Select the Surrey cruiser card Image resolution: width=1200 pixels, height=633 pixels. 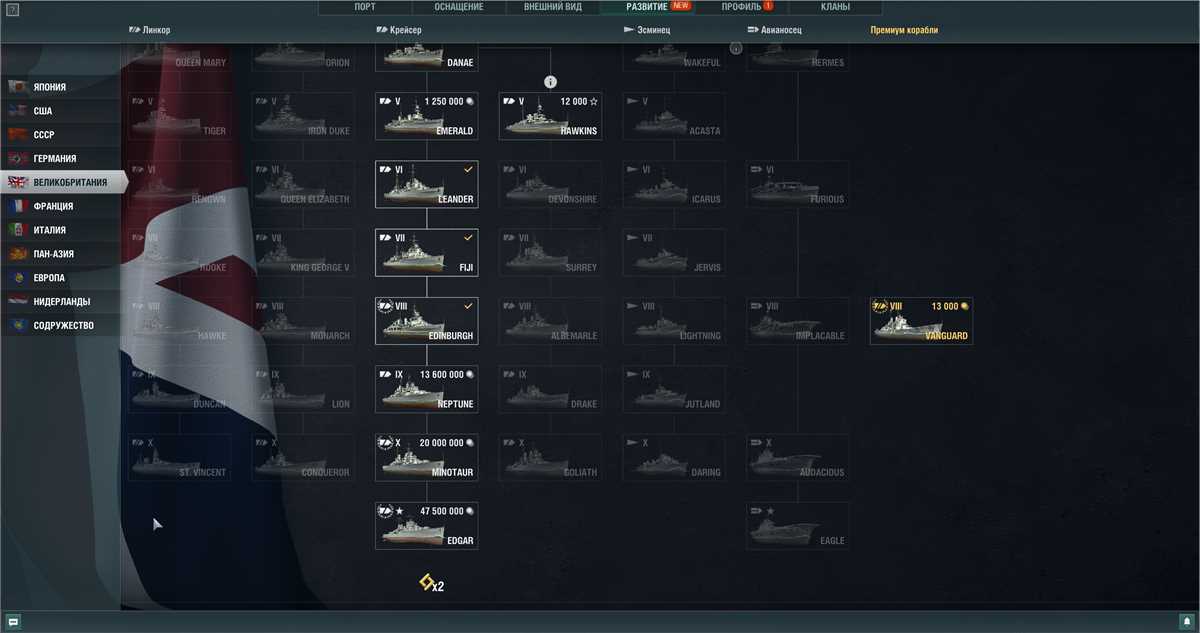pos(550,253)
